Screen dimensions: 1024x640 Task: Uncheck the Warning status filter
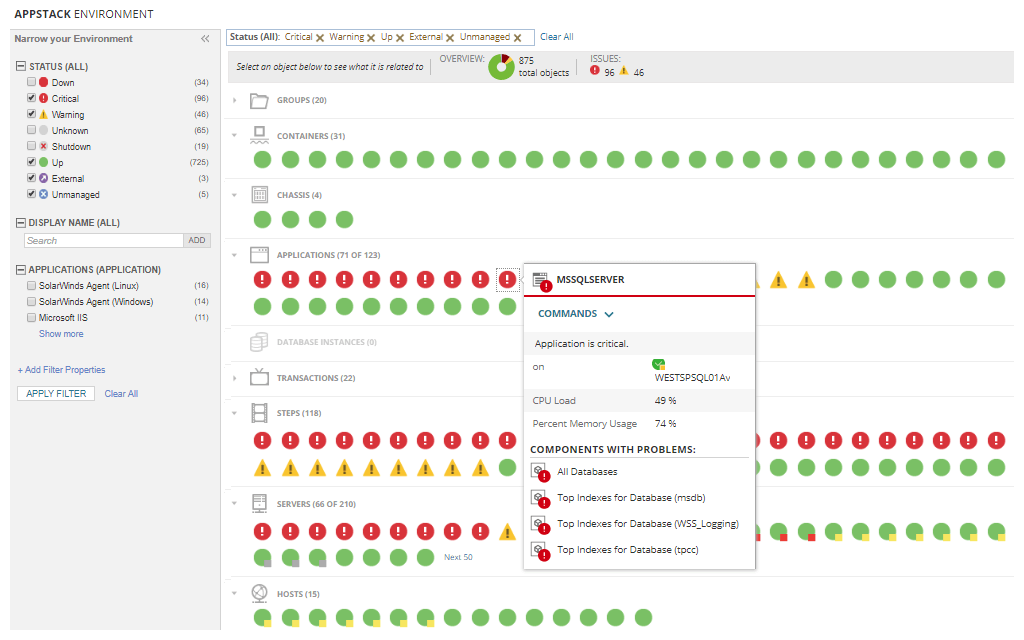click(x=31, y=114)
